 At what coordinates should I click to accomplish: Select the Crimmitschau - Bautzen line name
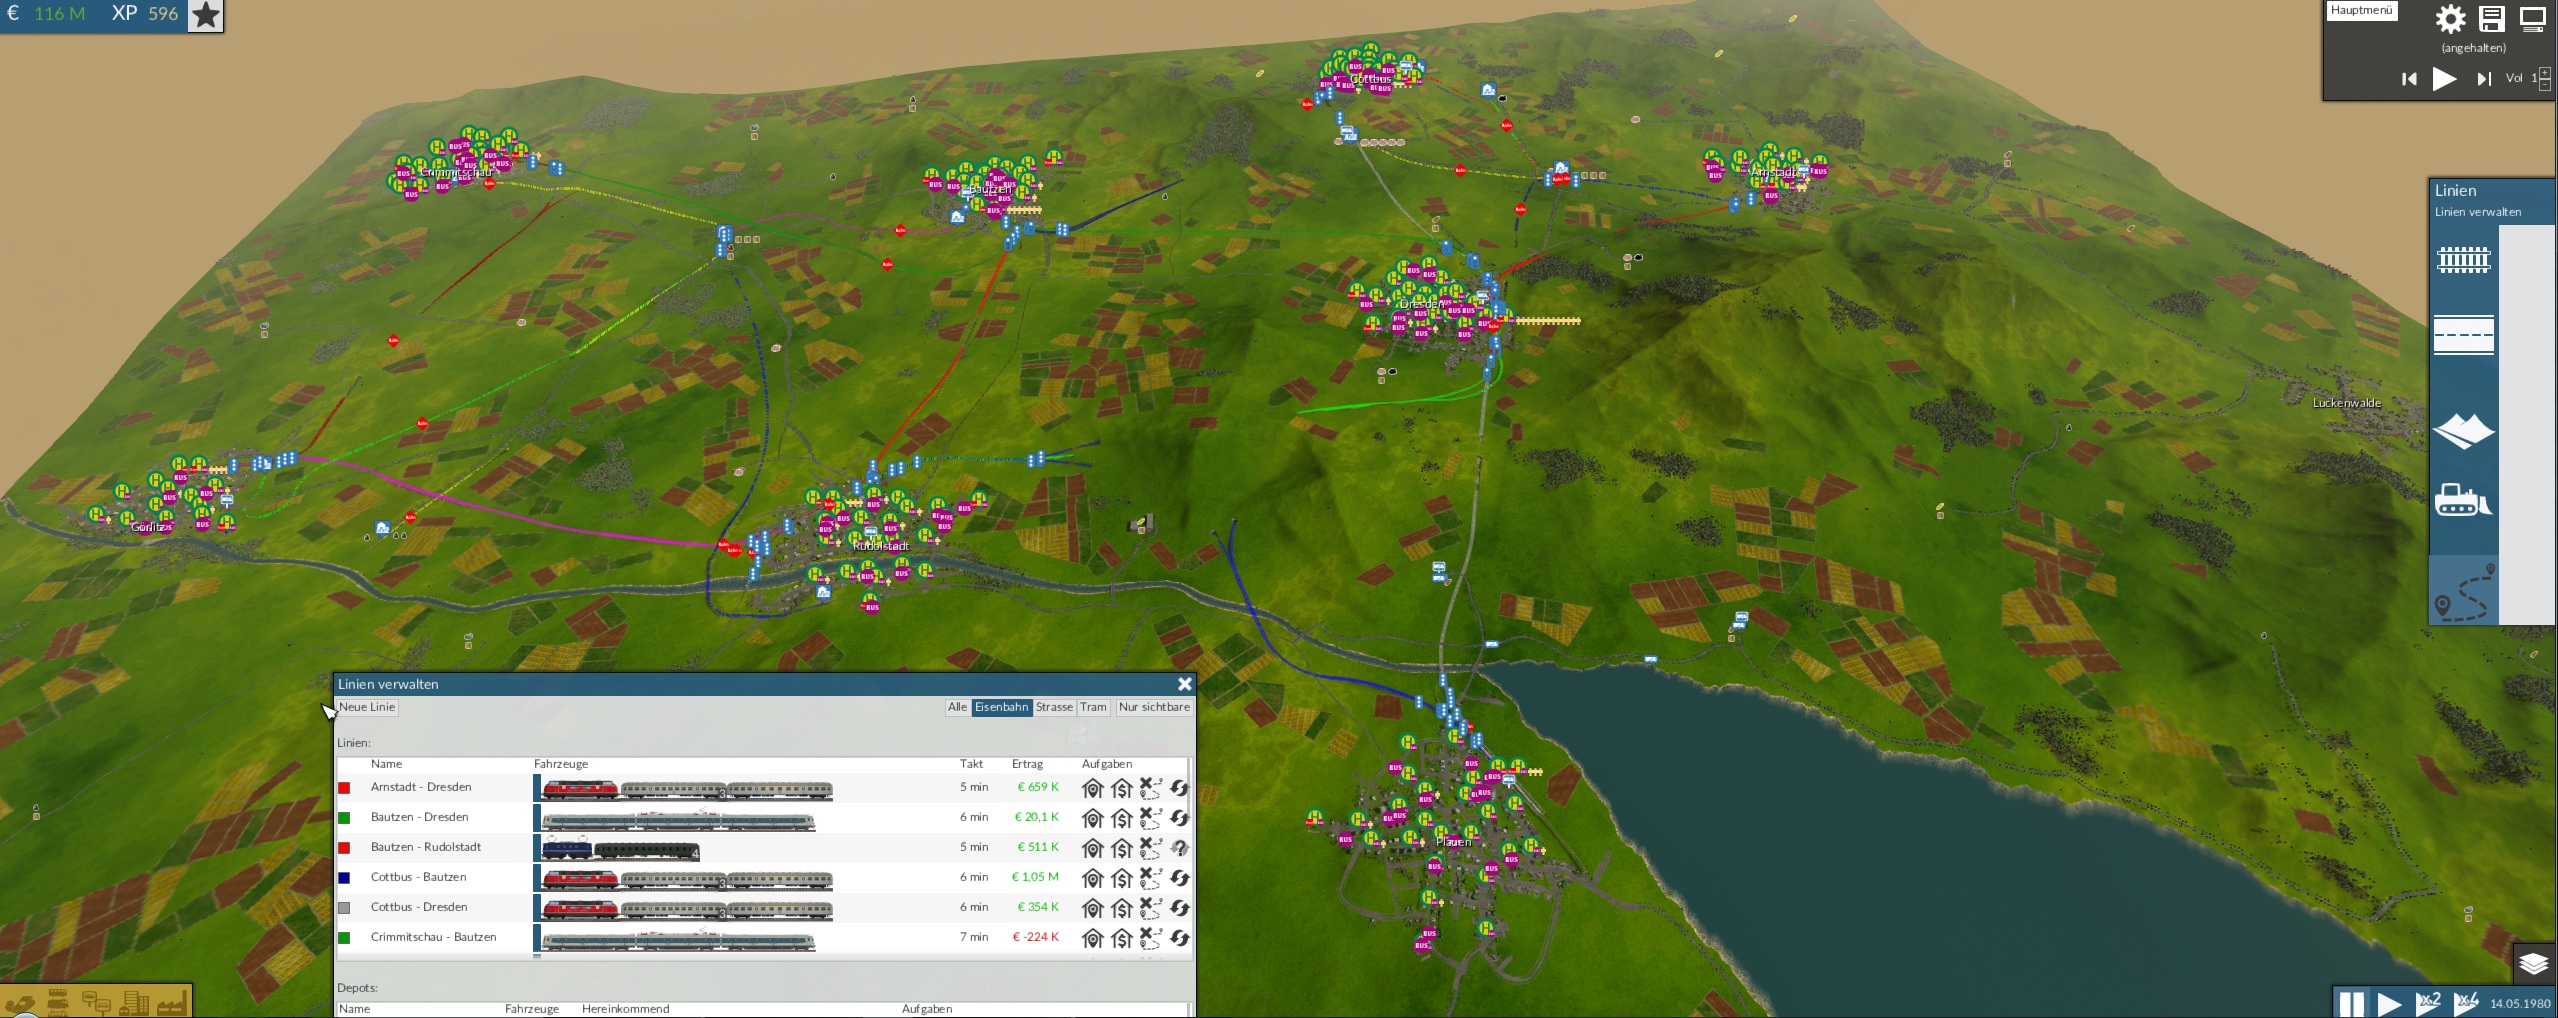coord(433,937)
